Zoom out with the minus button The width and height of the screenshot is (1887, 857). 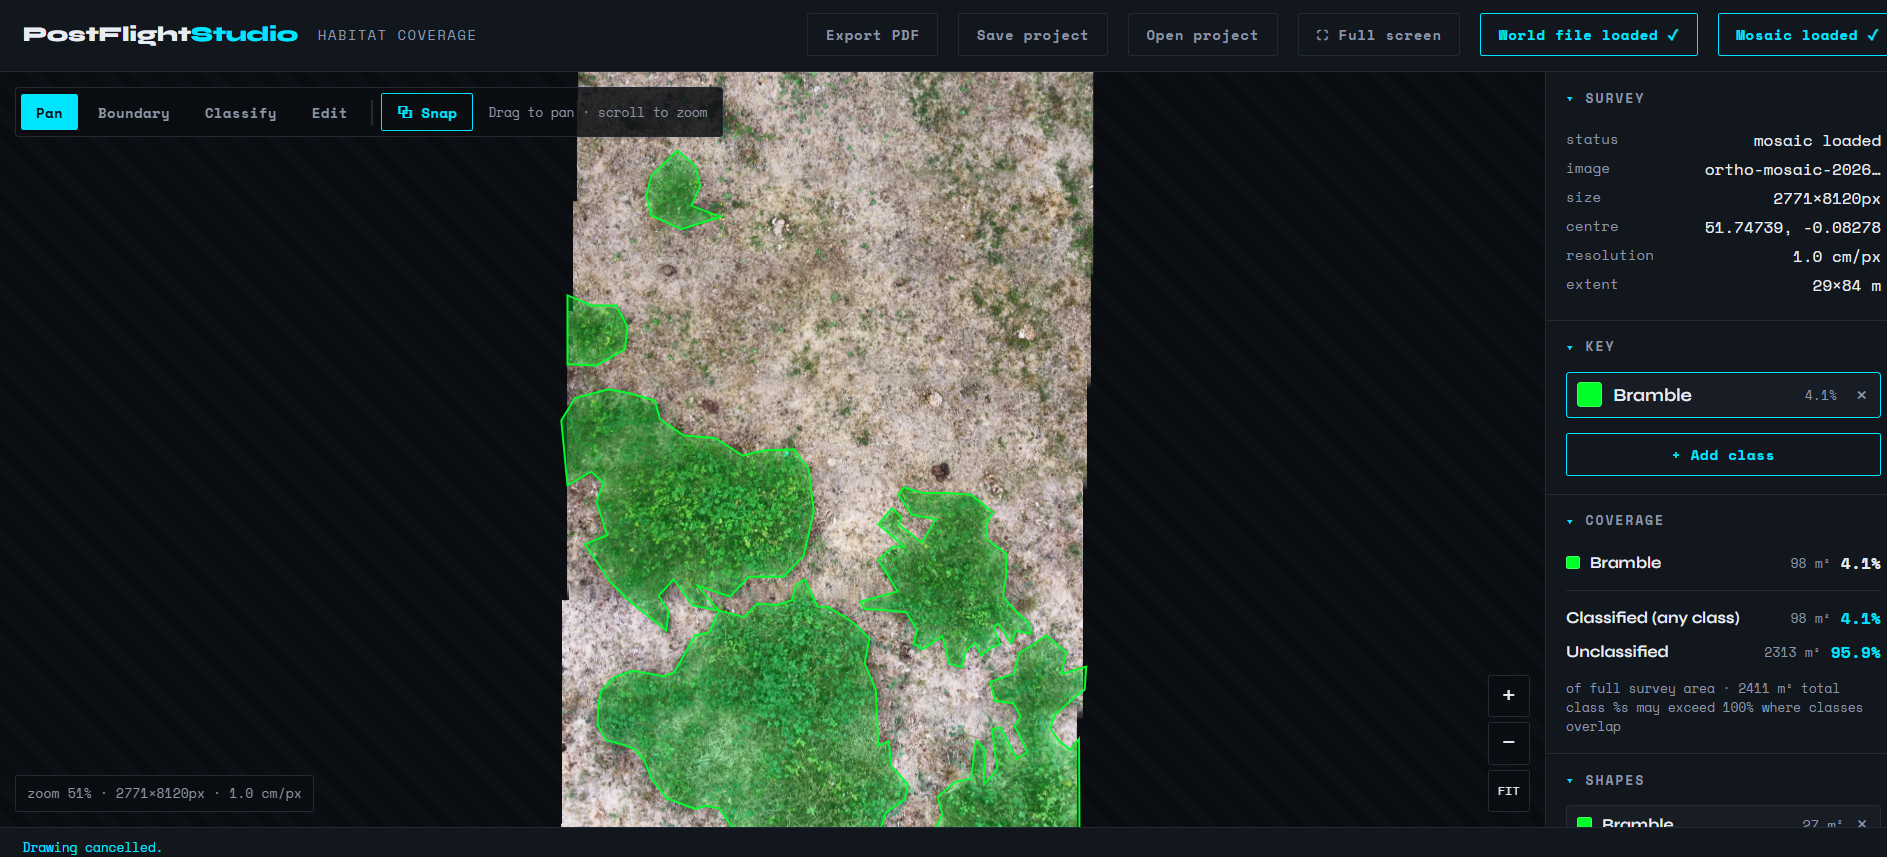(1508, 743)
